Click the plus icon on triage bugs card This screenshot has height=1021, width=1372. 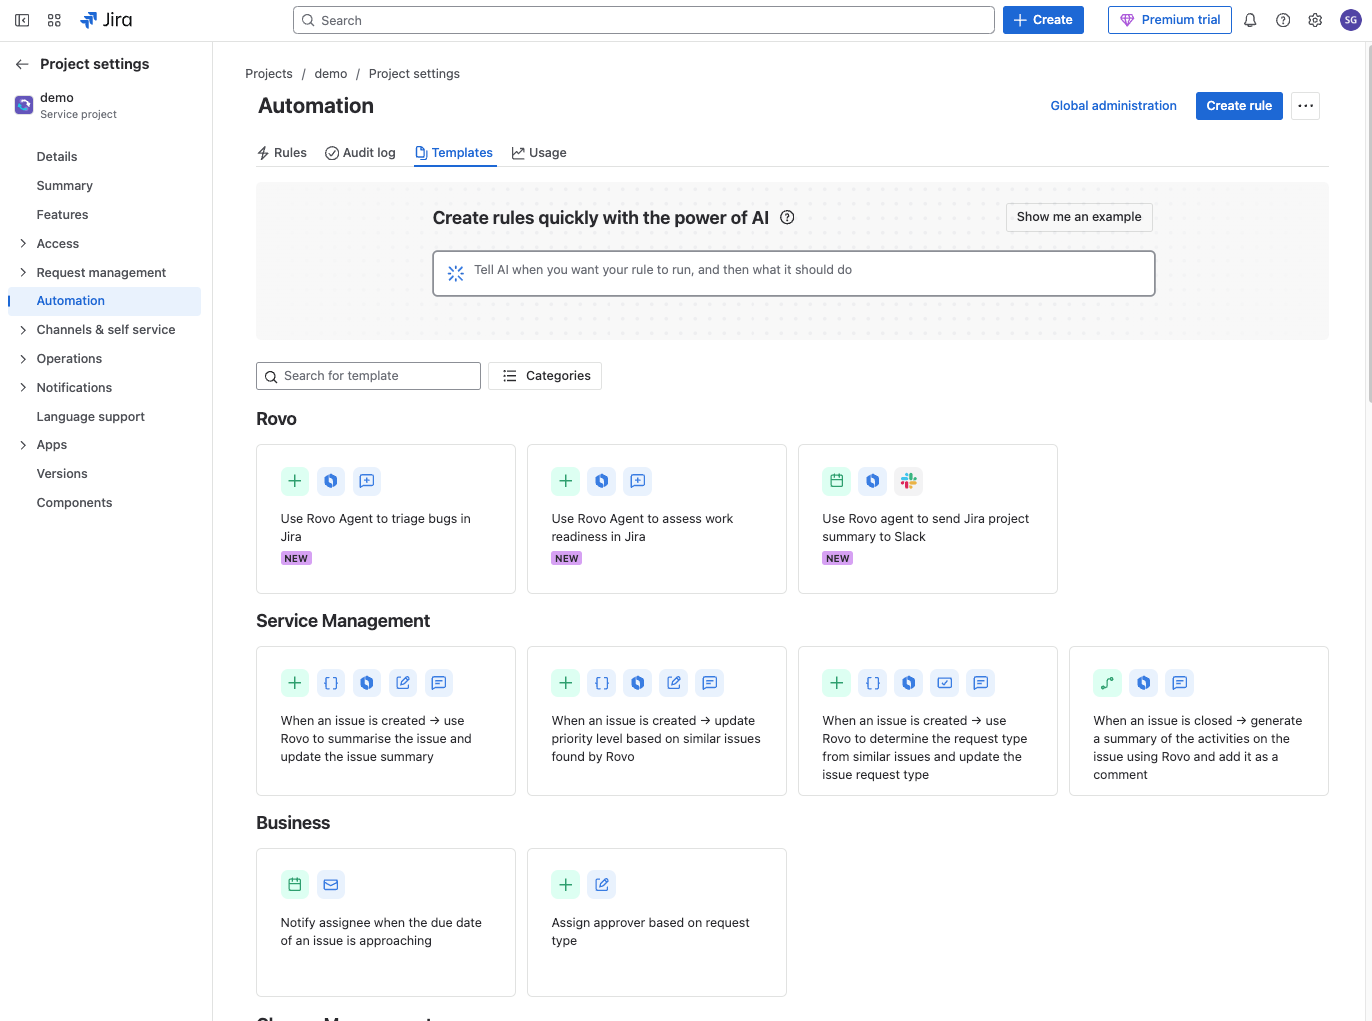295,481
